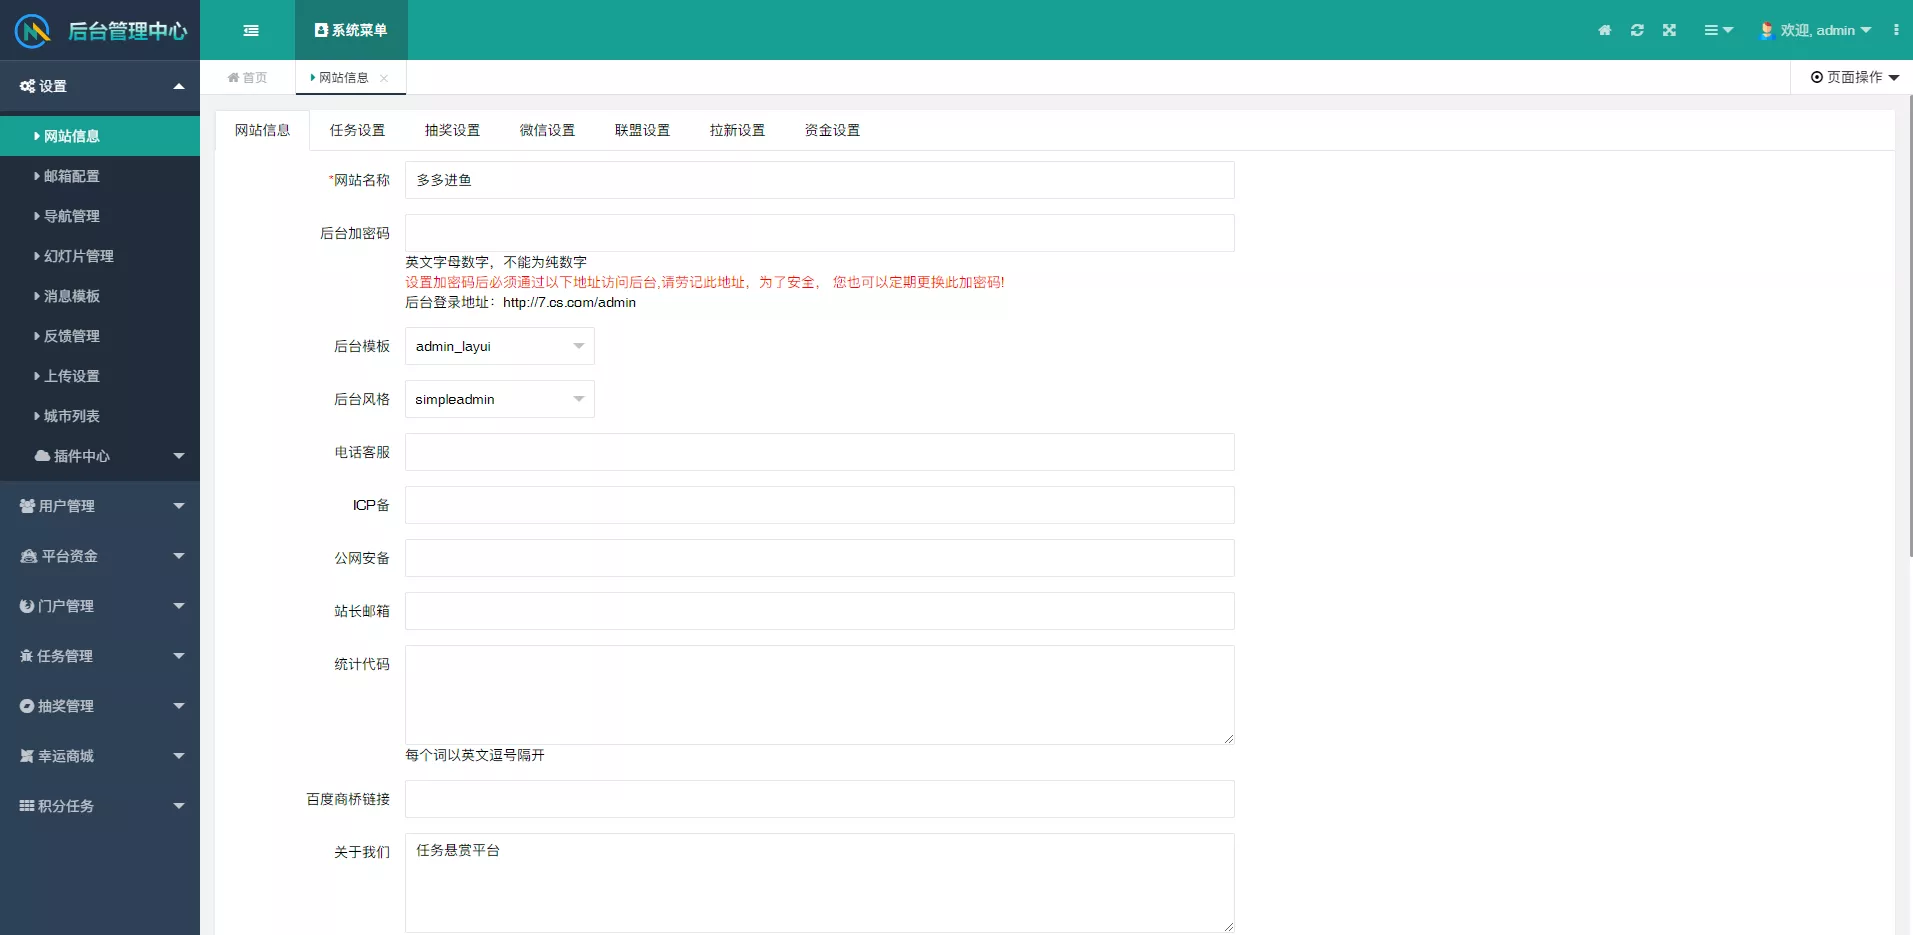Open the list menu icon dropdown
Screen dimensions: 1913x935
pyautogui.click(x=1717, y=30)
